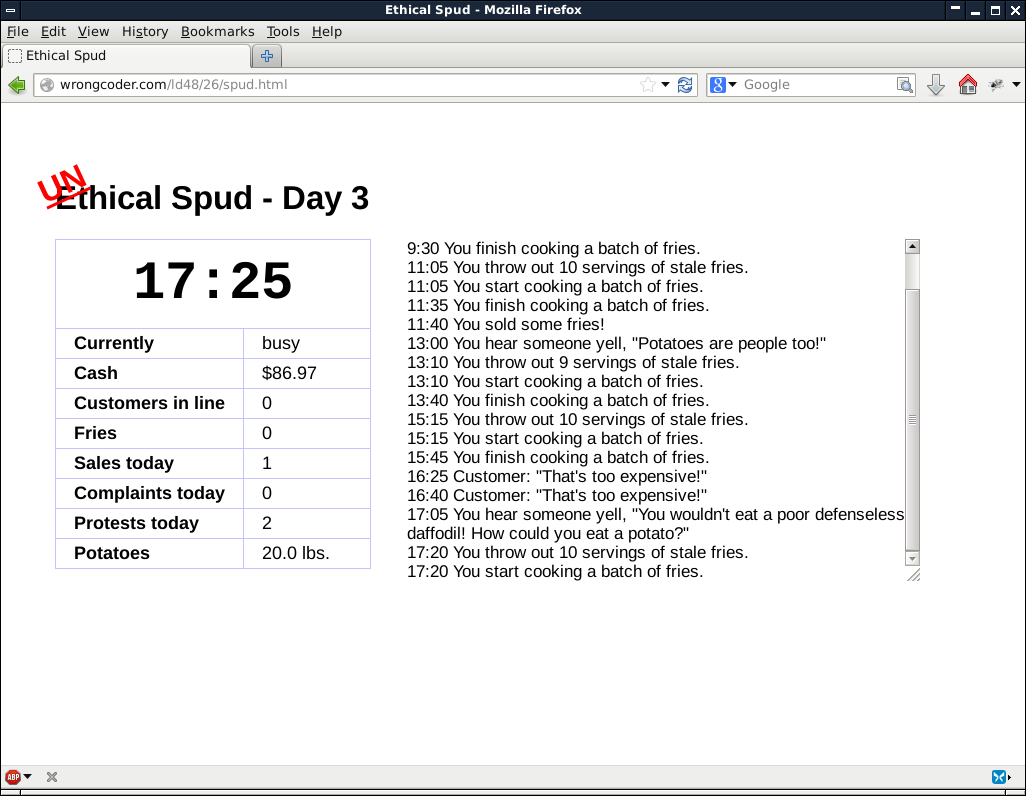Open the search engine selector dropdown

[x=732, y=84]
